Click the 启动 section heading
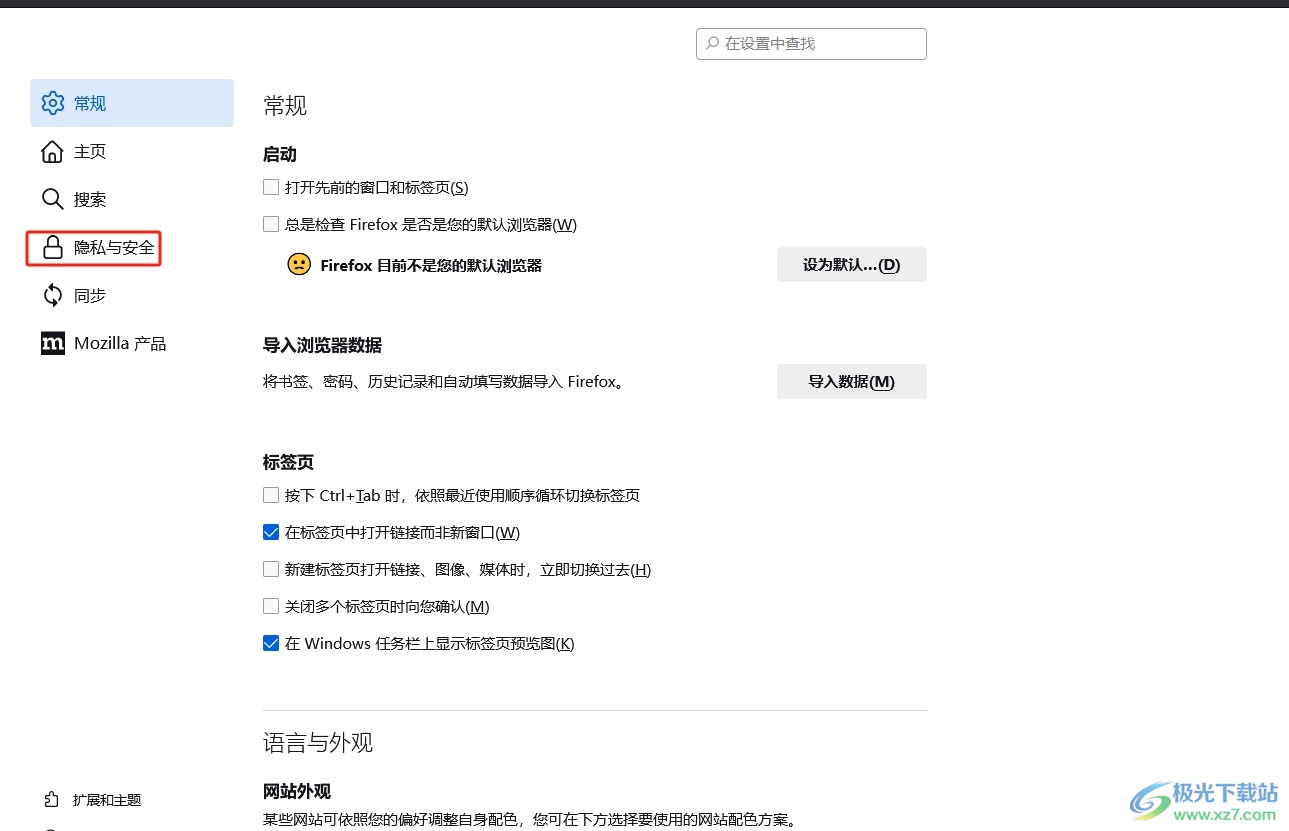The height and width of the screenshot is (831, 1289). (x=280, y=155)
